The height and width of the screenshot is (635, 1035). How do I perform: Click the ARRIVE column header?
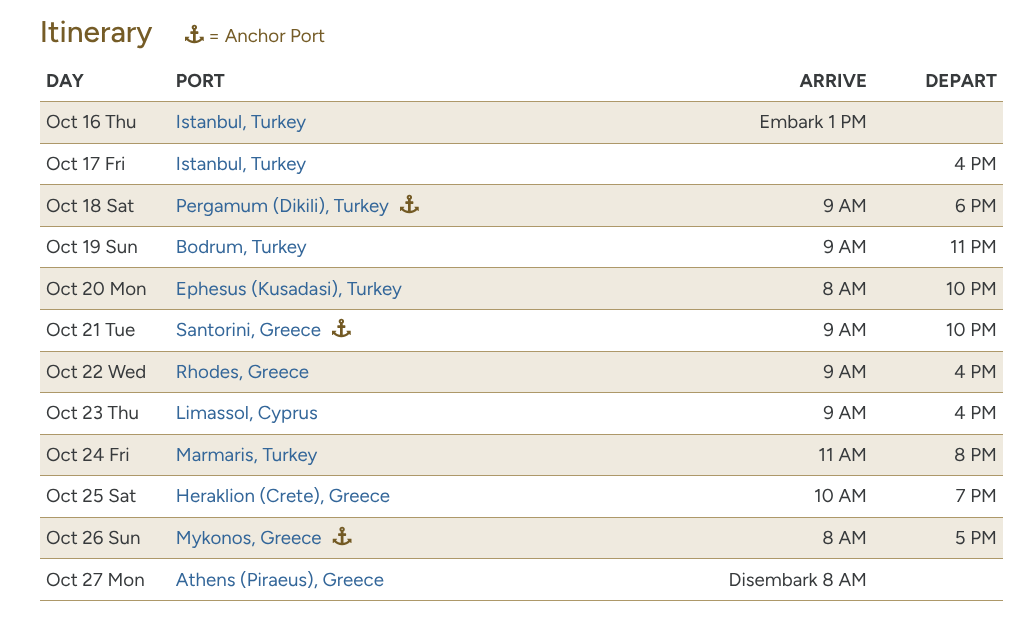(x=833, y=81)
